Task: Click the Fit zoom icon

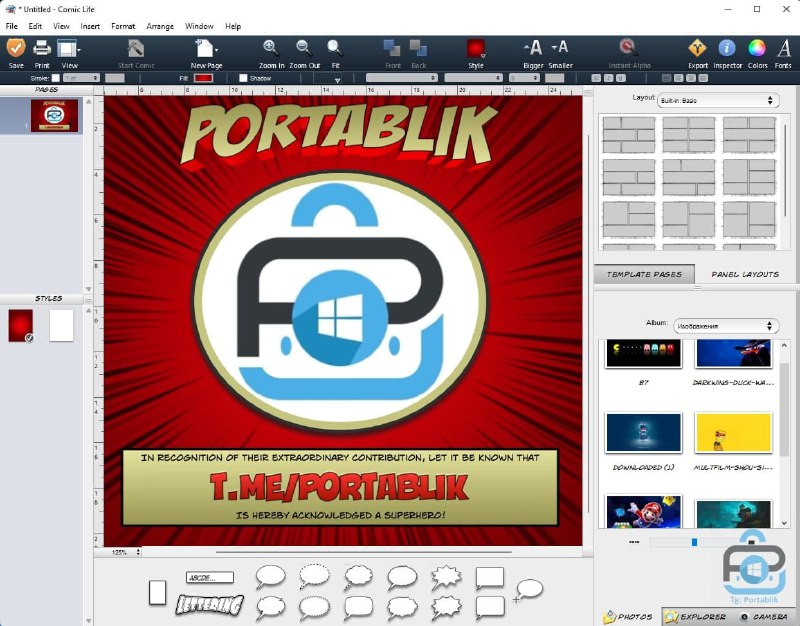Action: point(335,48)
